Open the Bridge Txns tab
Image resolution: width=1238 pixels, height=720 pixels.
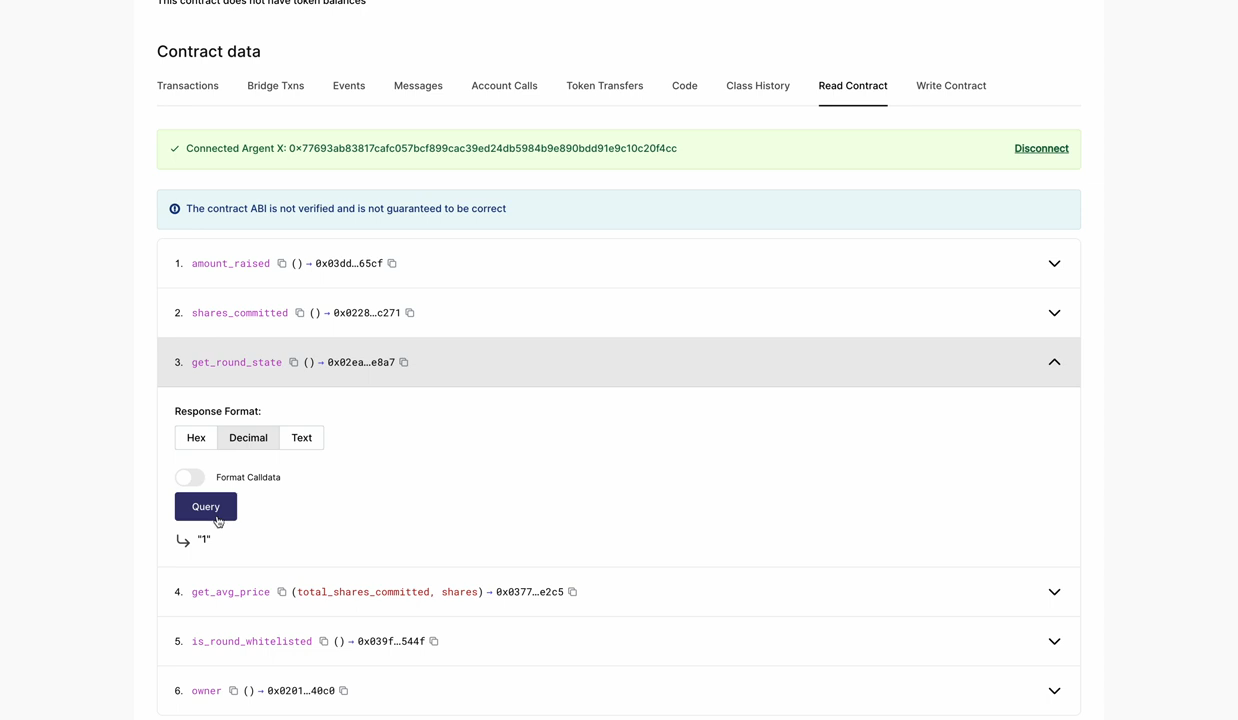[276, 86]
